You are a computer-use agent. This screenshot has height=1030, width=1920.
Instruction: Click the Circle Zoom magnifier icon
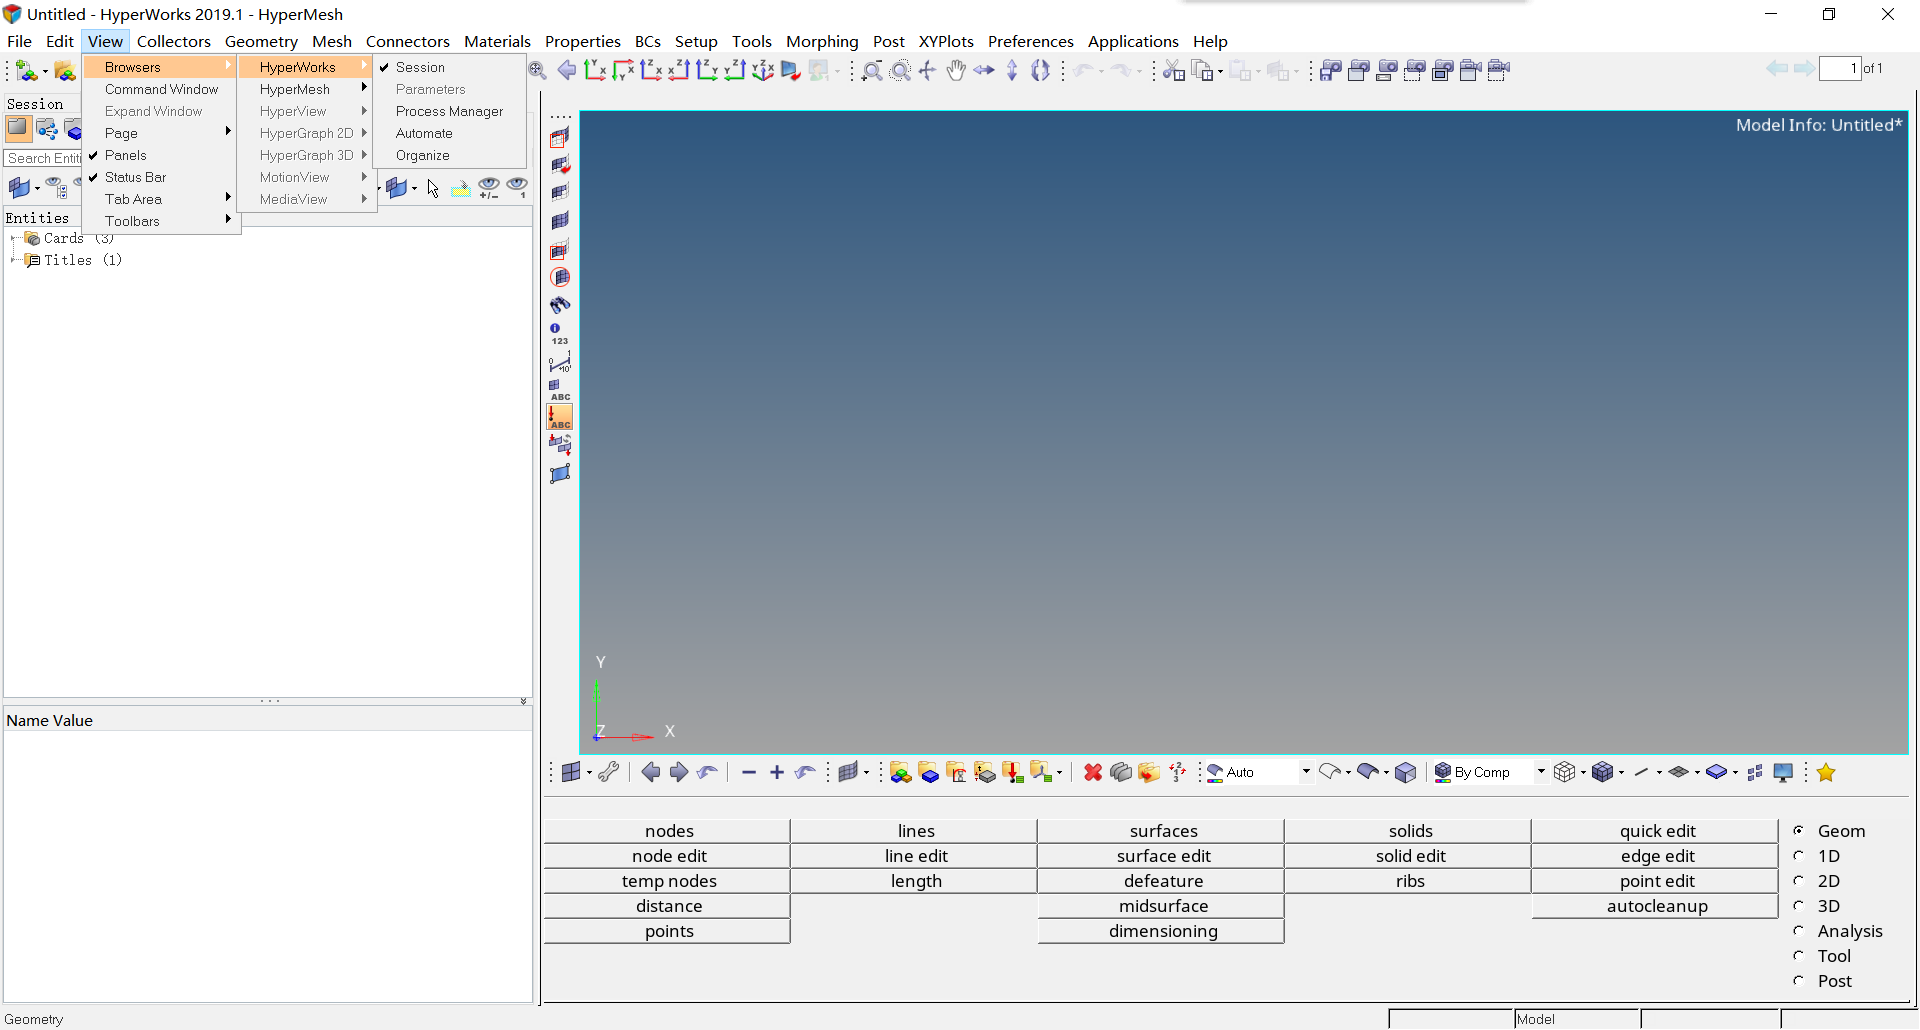pos(900,70)
